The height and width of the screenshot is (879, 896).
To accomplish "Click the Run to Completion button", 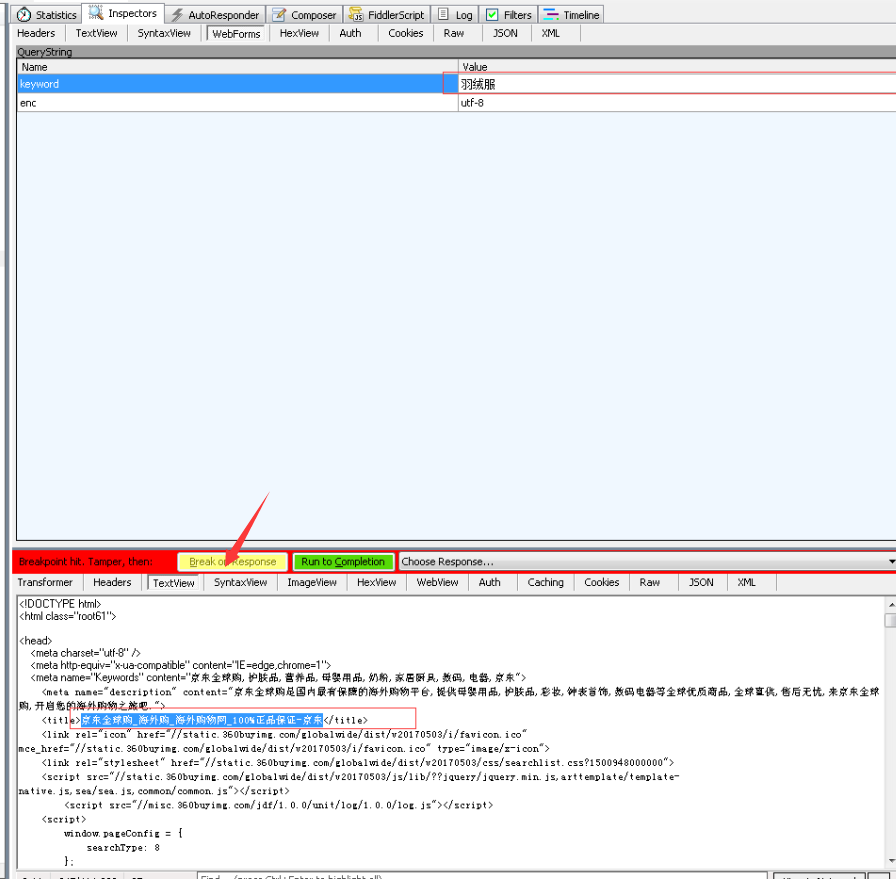I will click(x=343, y=562).
